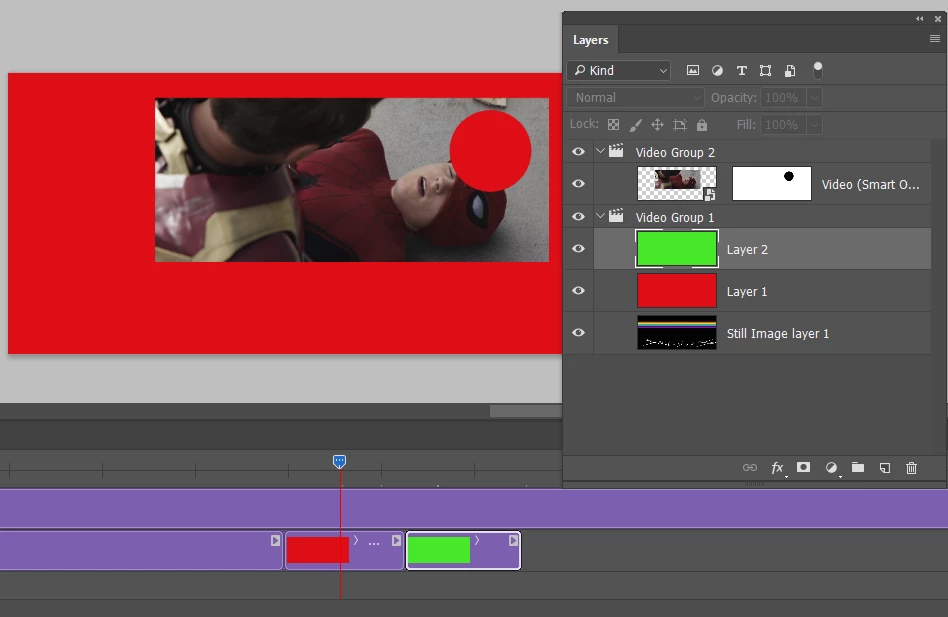Hide Still Image layer 1 eye icon
Screen dimensions: 948x617
pyautogui.click(x=578, y=332)
